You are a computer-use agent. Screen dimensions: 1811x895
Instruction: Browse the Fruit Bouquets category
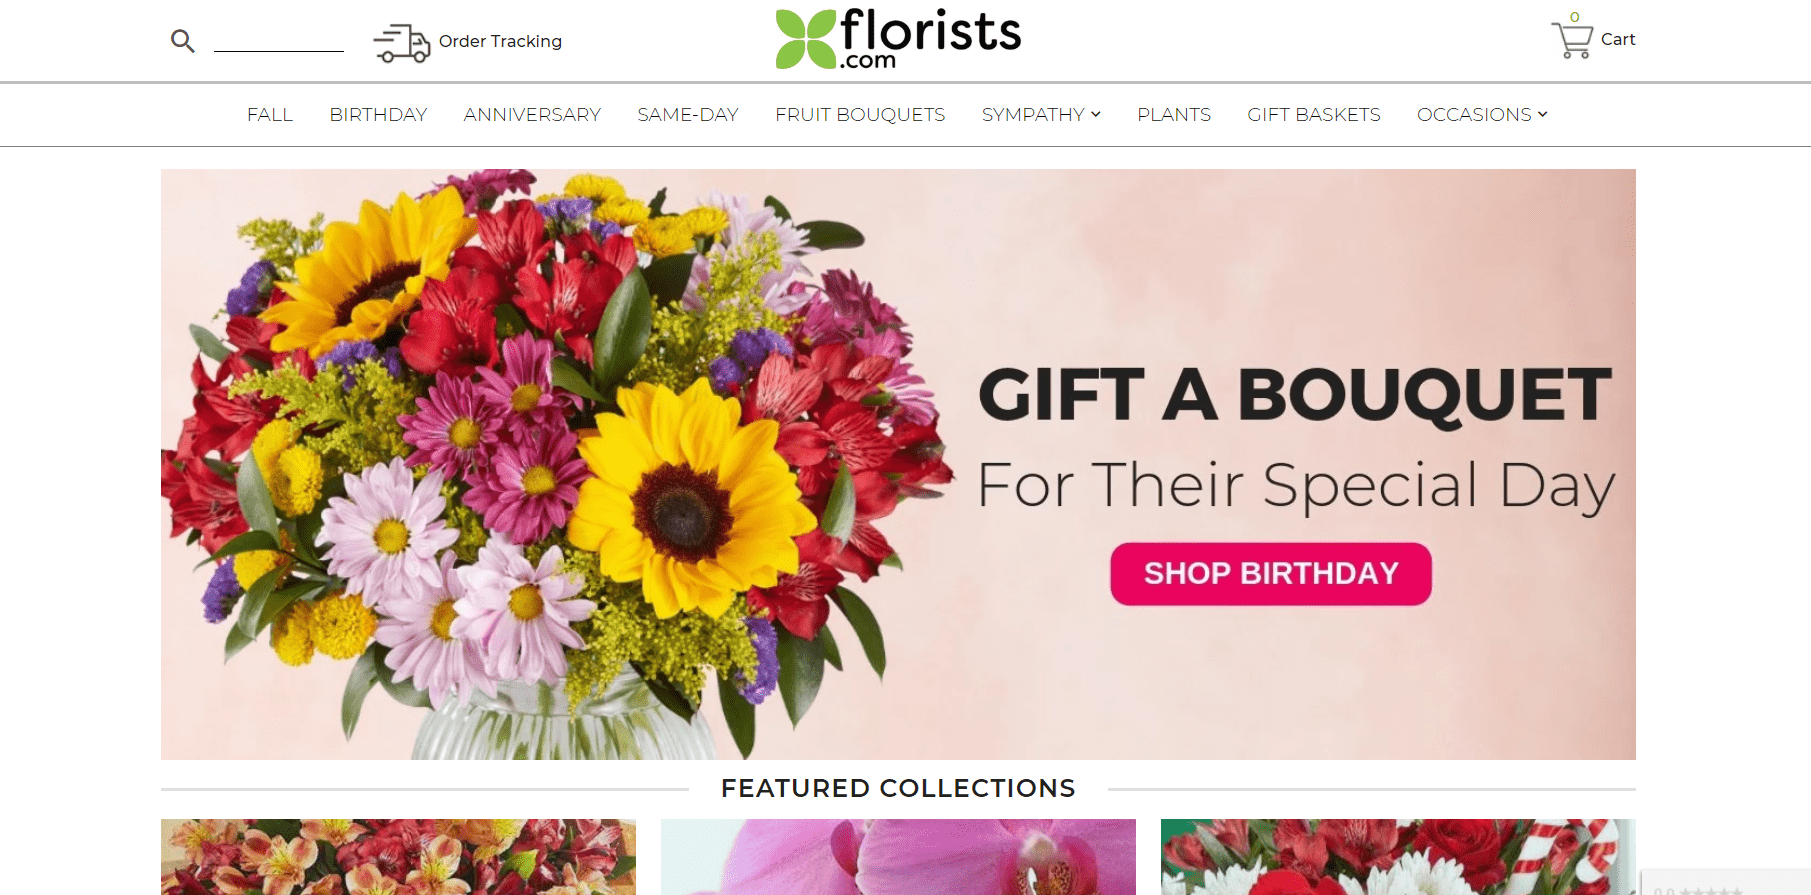tap(860, 115)
